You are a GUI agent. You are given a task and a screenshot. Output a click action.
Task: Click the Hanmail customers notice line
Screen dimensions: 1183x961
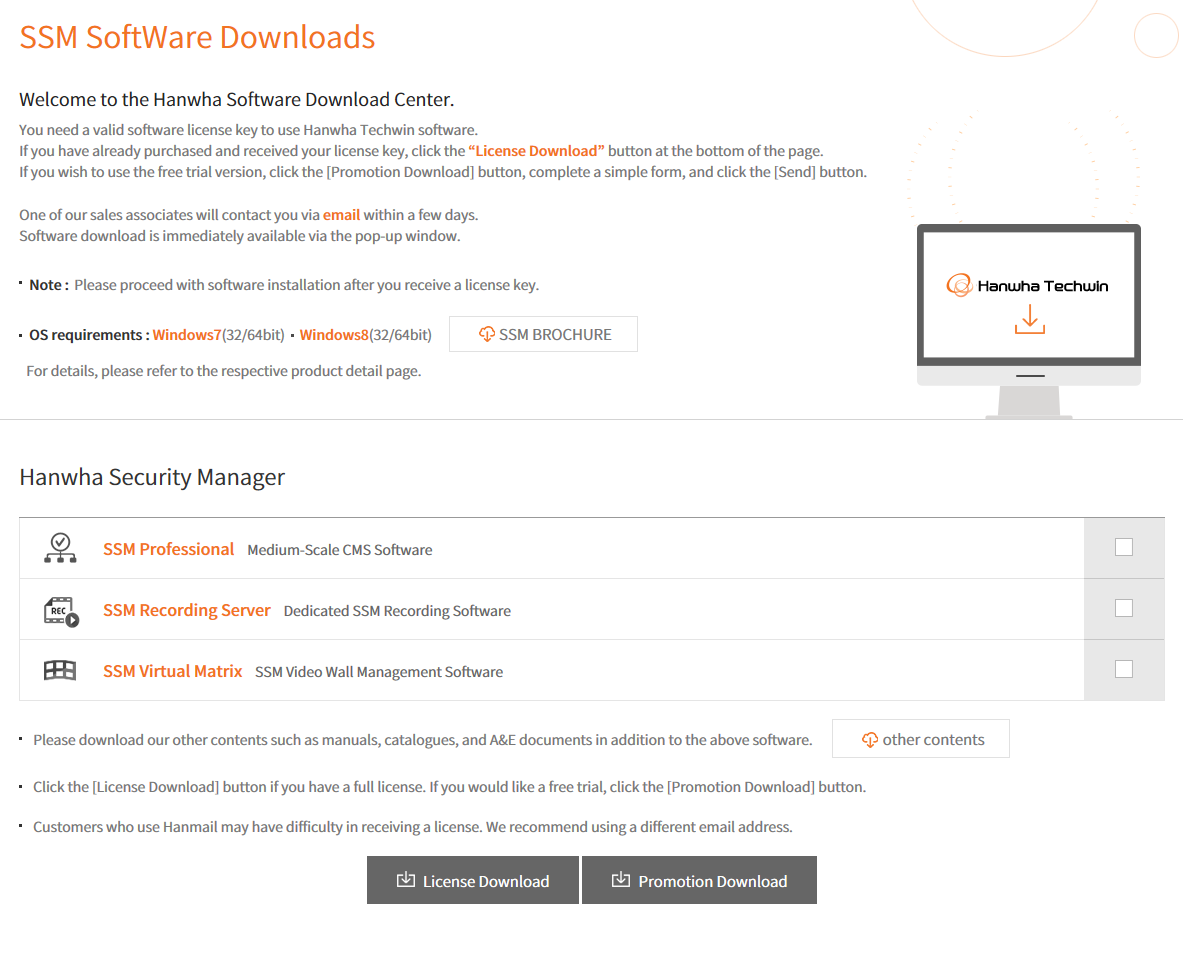tap(412, 827)
